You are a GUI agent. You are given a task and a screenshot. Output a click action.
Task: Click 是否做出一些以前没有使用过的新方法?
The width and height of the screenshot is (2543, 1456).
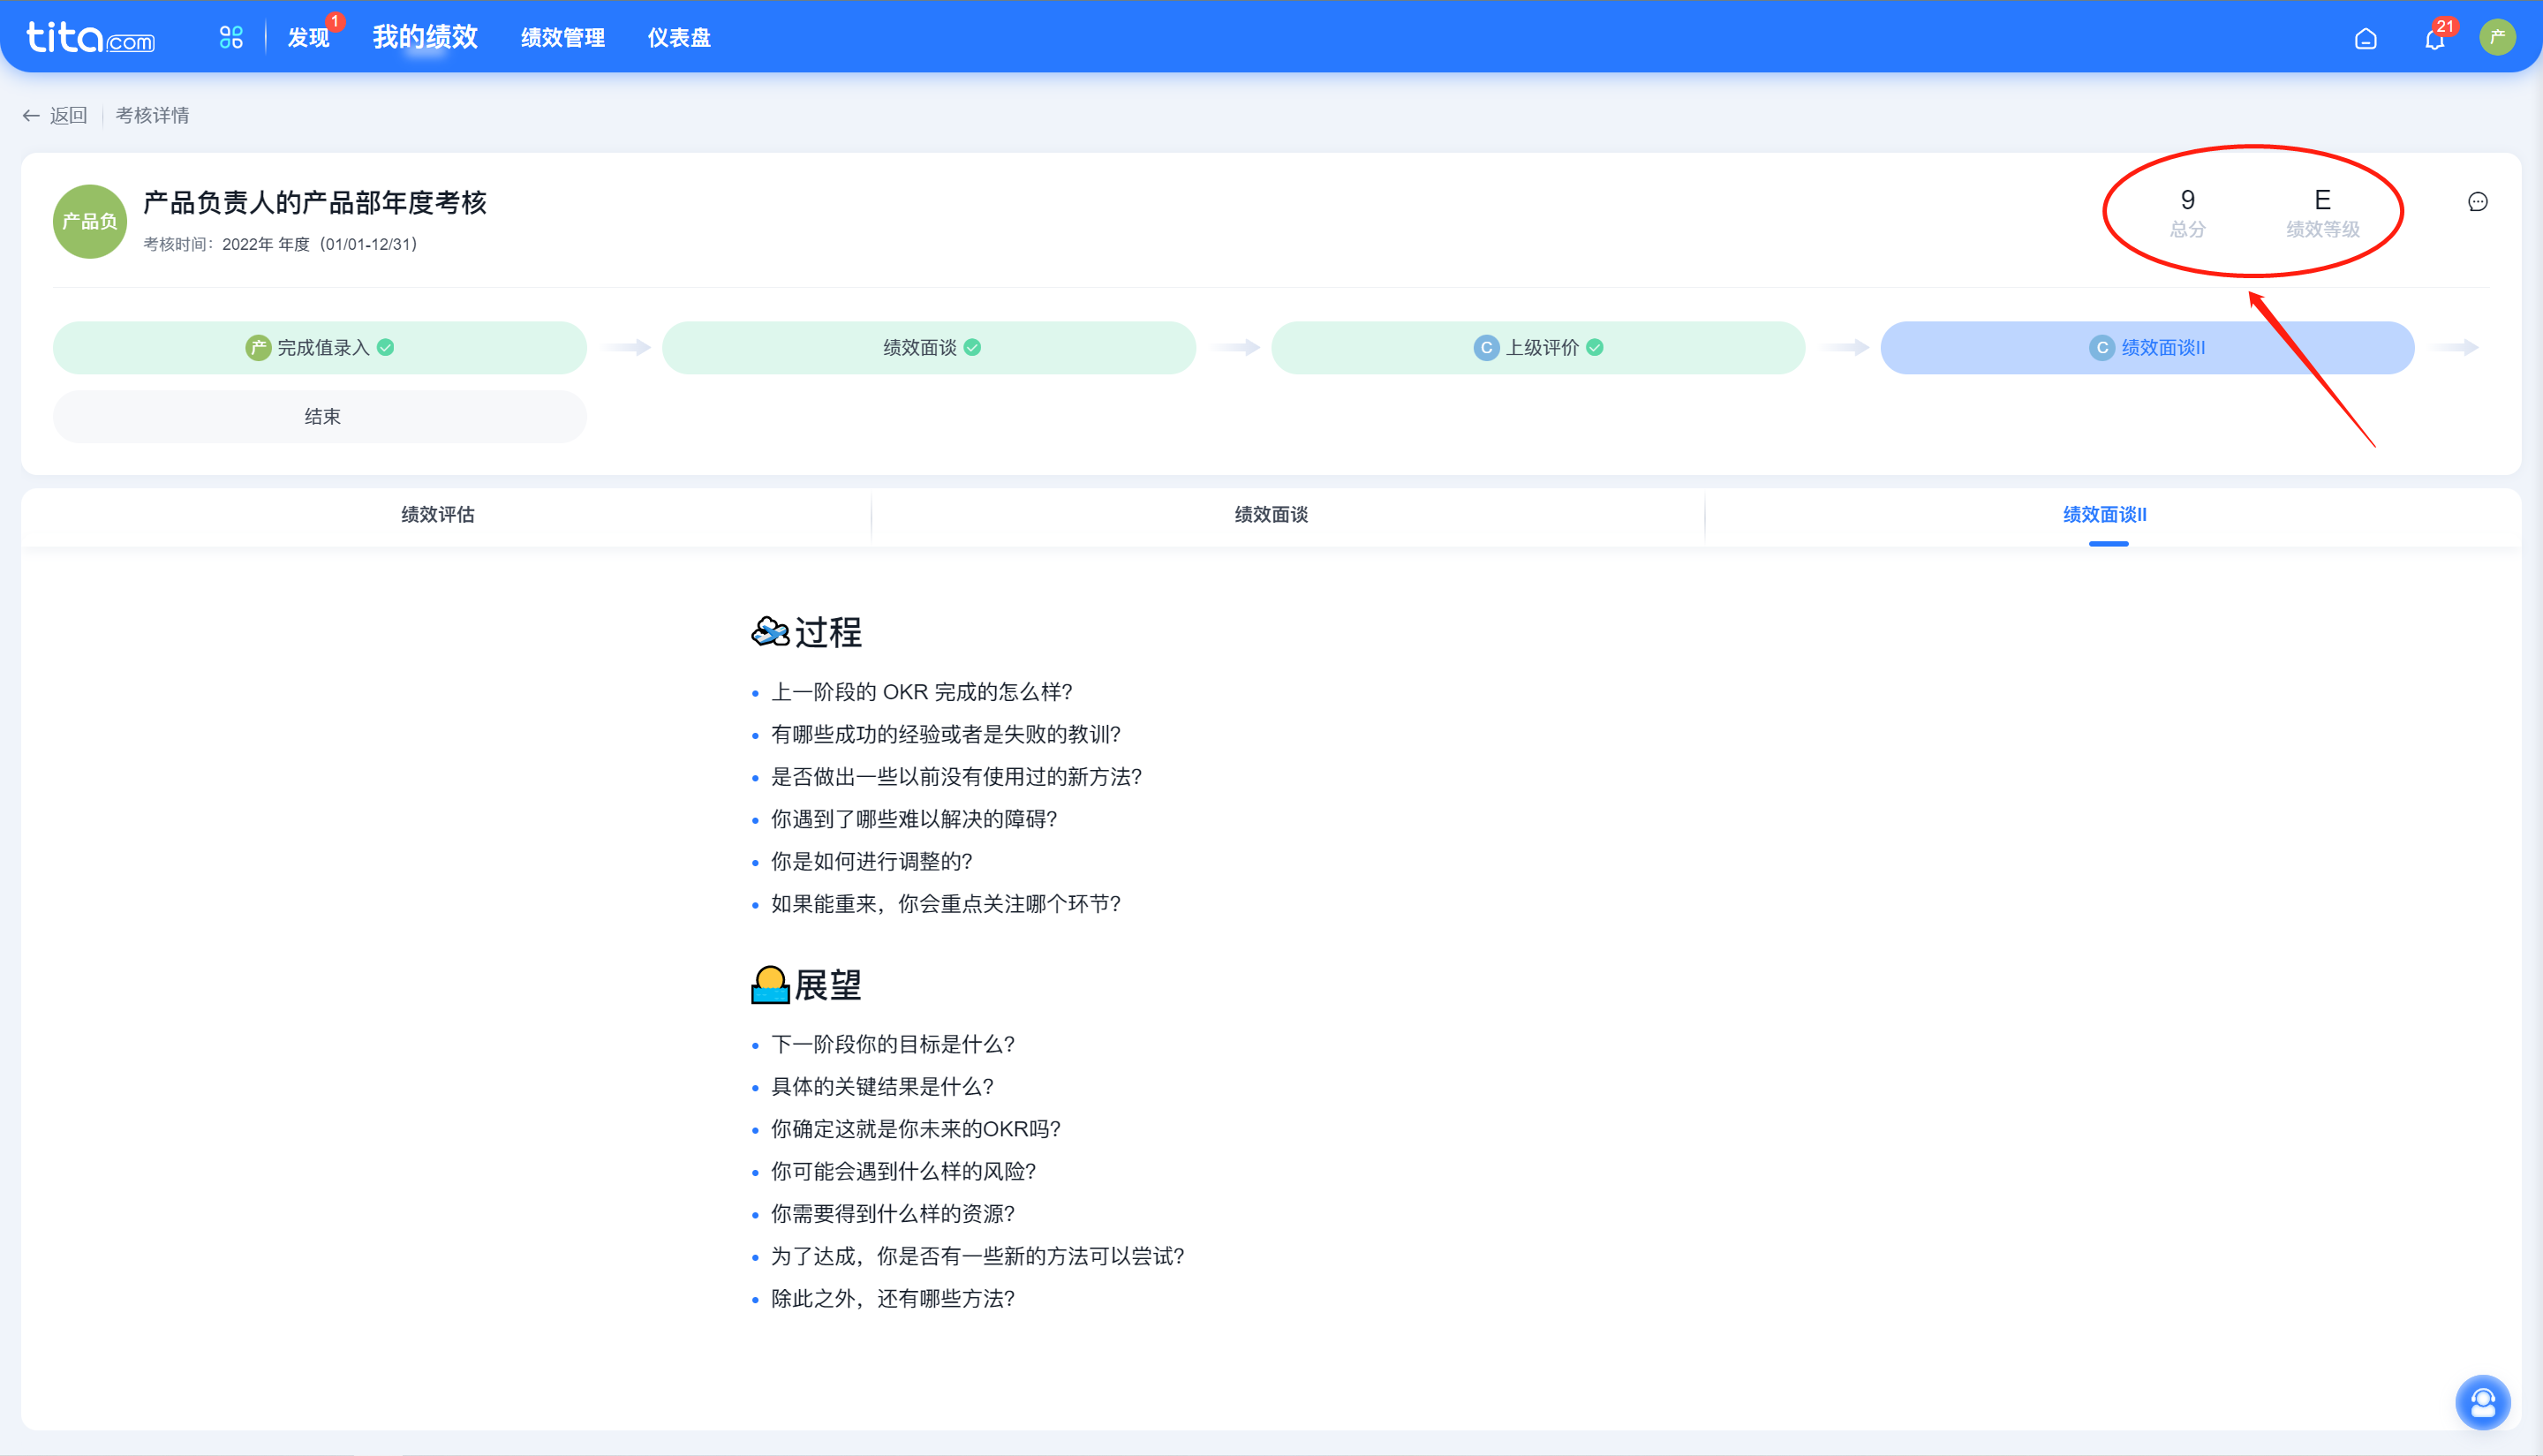[x=956, y=777]
